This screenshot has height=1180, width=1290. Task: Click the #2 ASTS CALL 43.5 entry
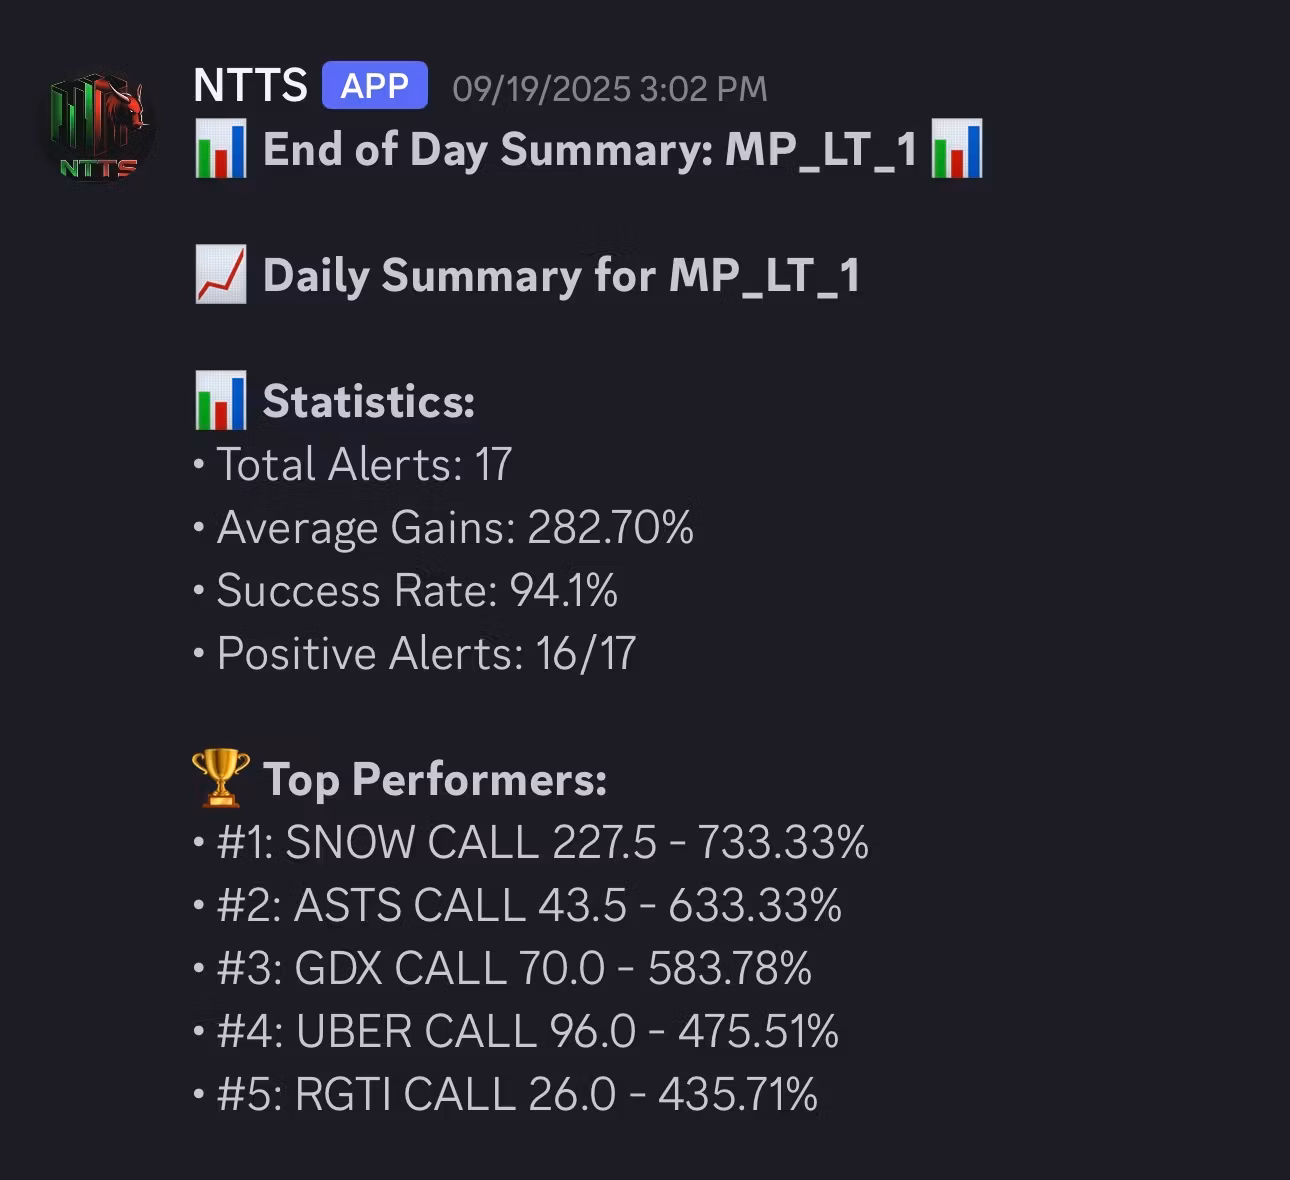pyautogui.click(x=529, y=906)
